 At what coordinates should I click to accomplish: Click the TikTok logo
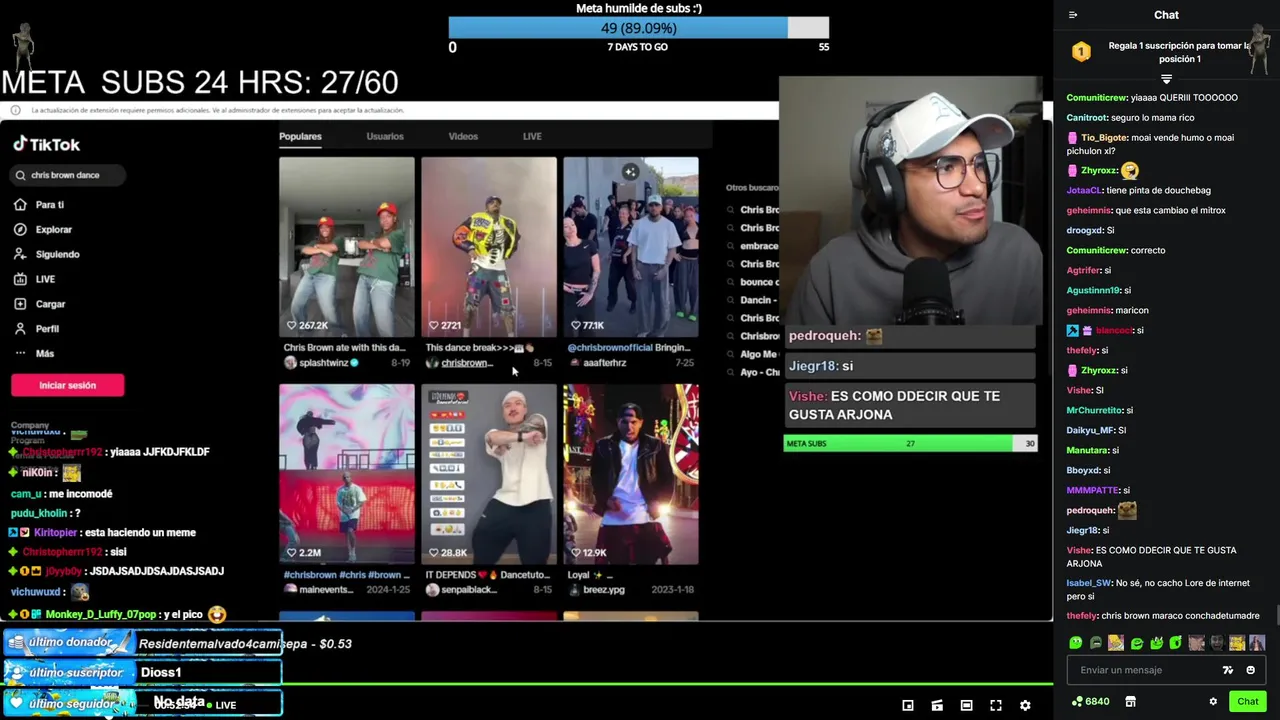46,144
